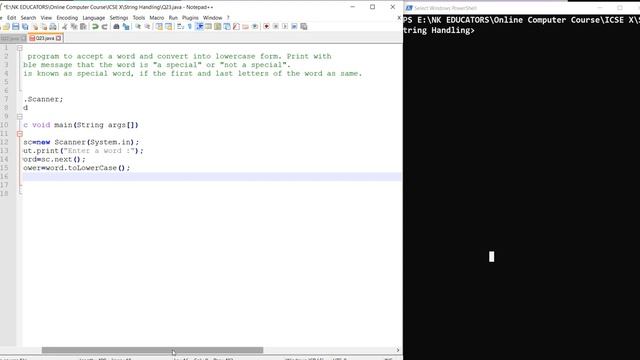Screen dimensions: 640x360
Task: Open the Settings menu
Action: [x=119, y=18]
